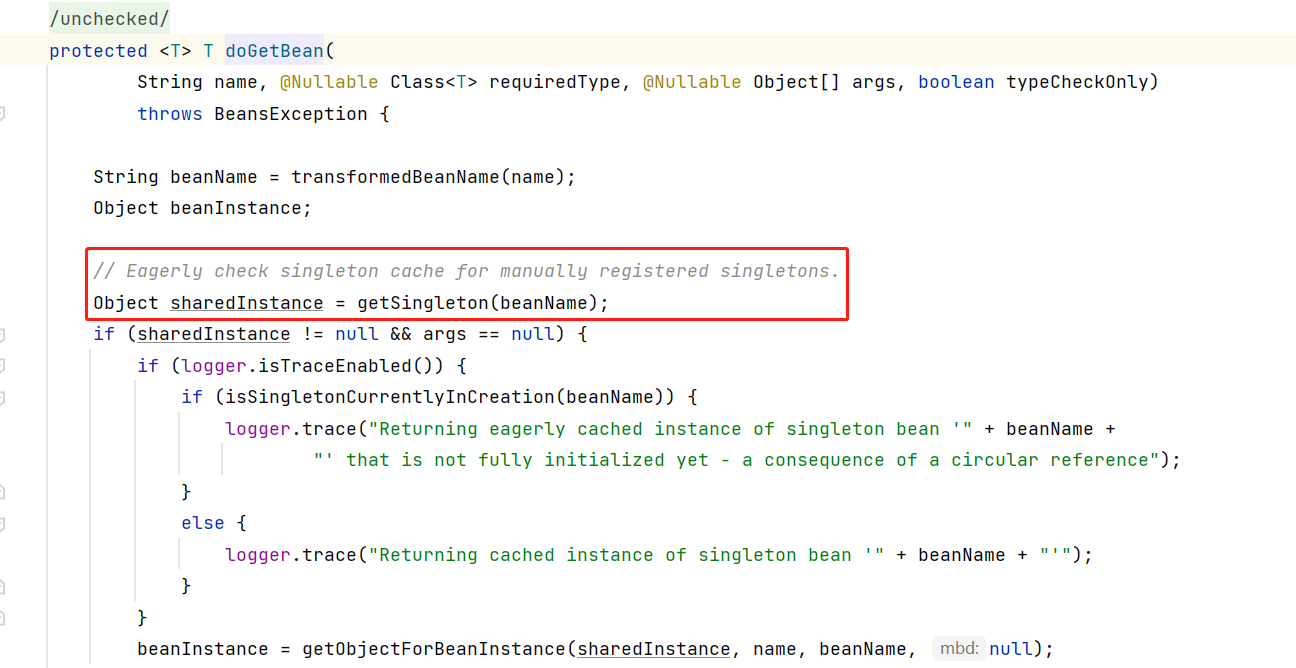Collapse the fold marker at throws BeansException line

coord(2,114)
